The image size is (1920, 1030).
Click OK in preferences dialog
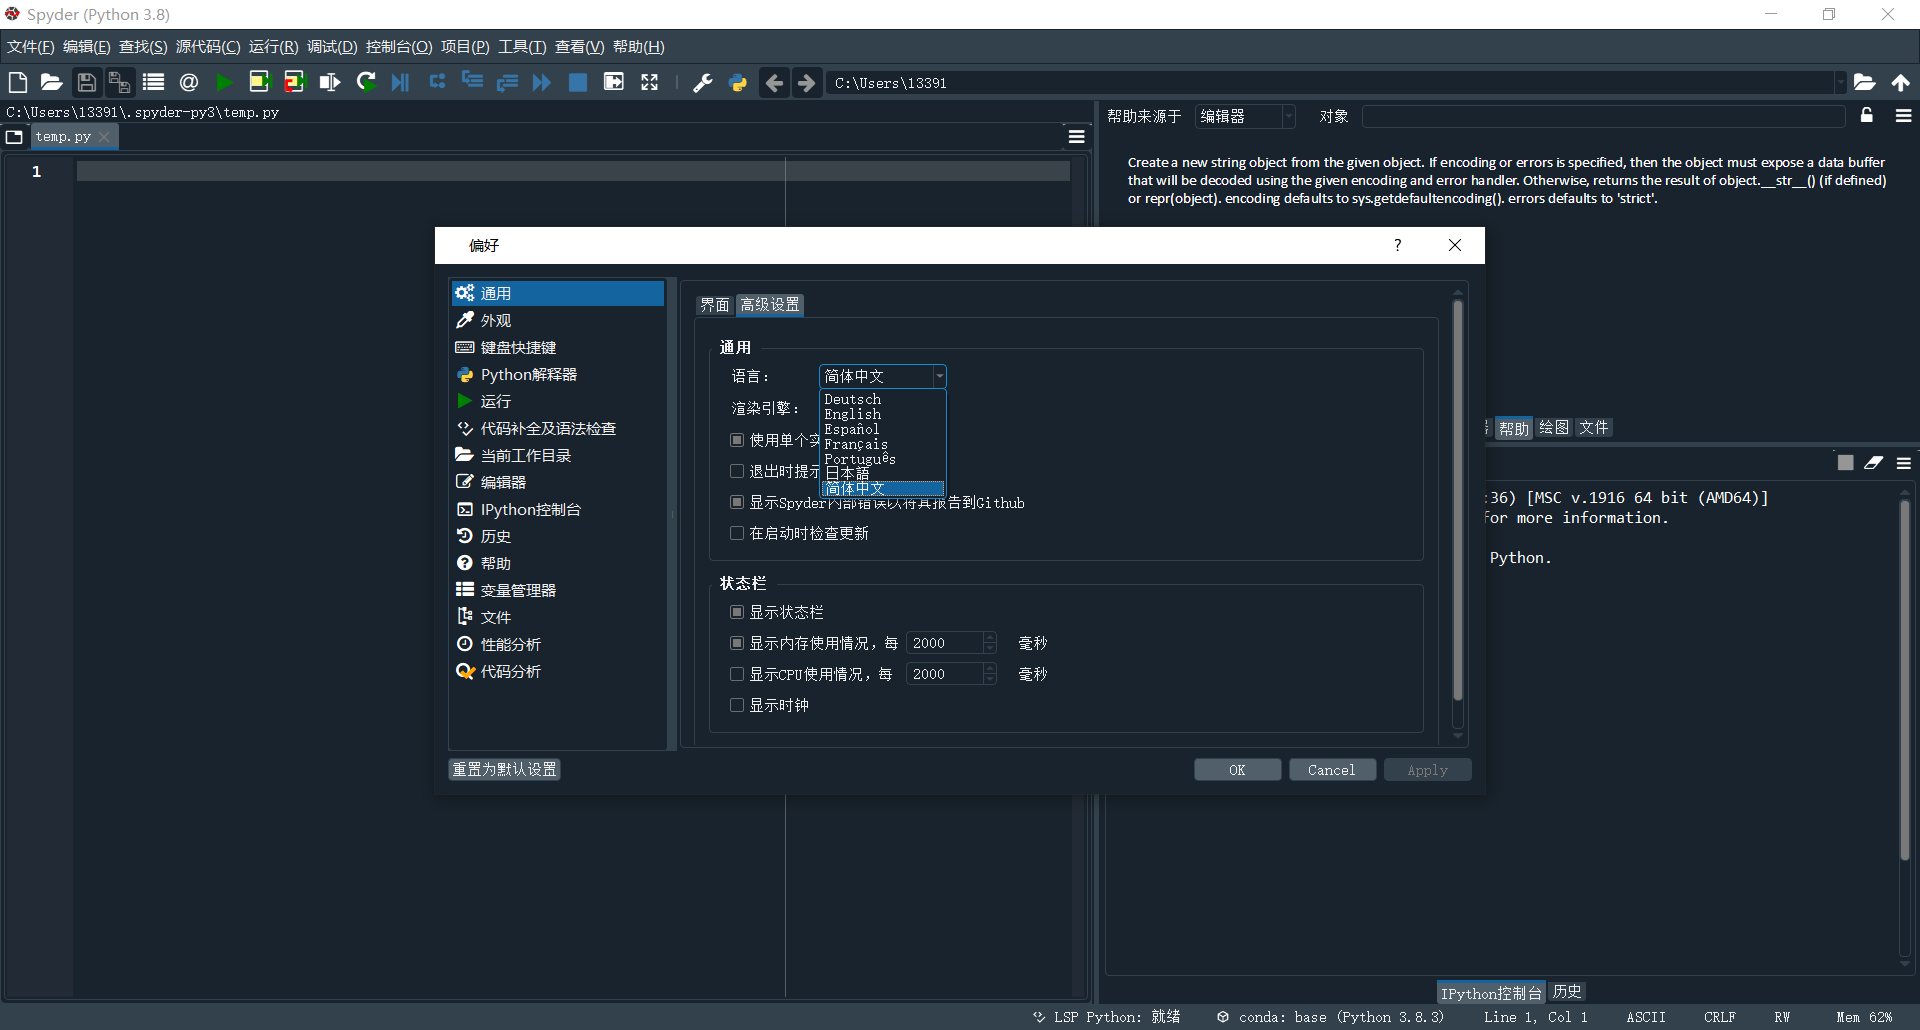(x=1237, y=770)
